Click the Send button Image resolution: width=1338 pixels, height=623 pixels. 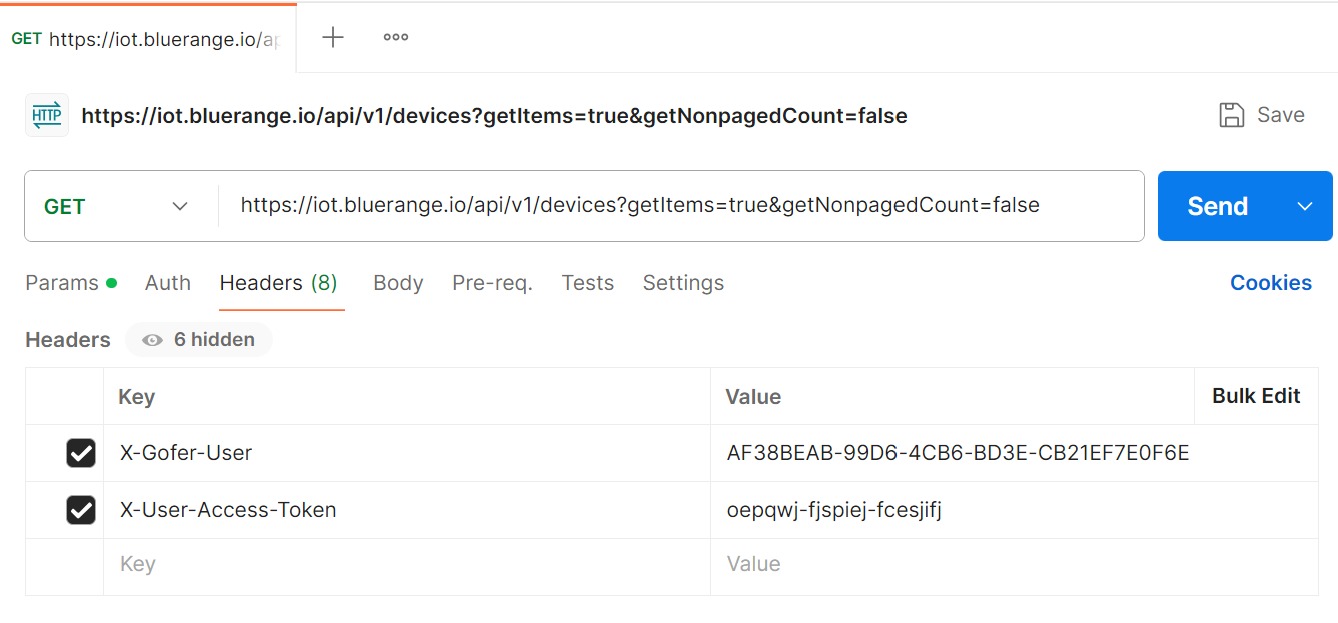click(x=1217, y=206)
